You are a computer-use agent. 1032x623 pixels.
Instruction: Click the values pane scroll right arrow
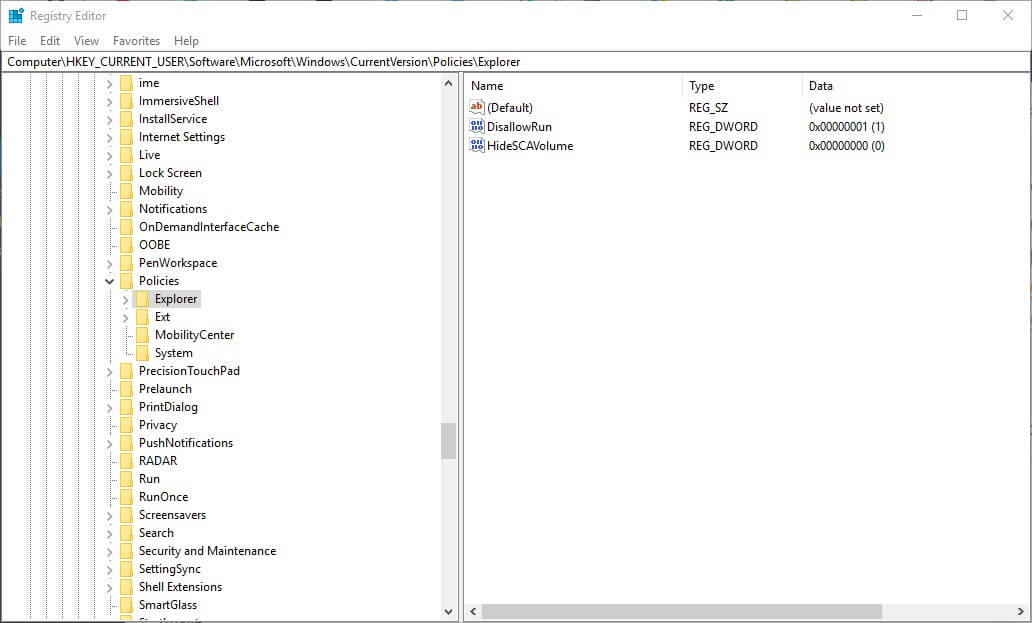[1021, 611]
